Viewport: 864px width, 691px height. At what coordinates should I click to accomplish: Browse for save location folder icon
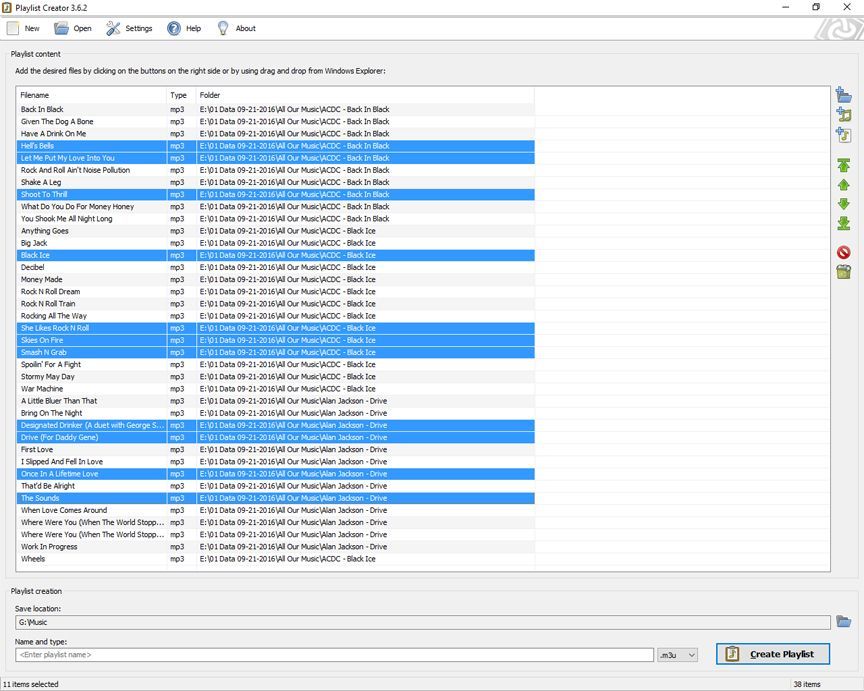[843, 622]
